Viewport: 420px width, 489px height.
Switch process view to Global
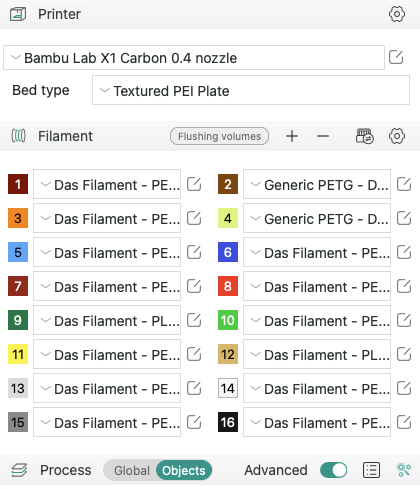(x=132, y=470)
